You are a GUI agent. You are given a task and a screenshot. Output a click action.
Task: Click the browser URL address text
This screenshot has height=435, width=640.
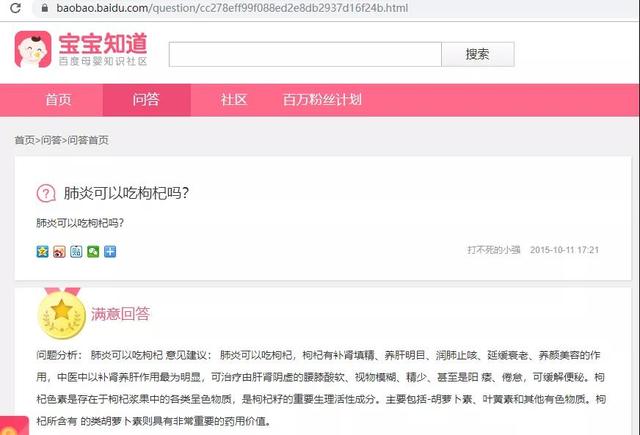(232, 8)
